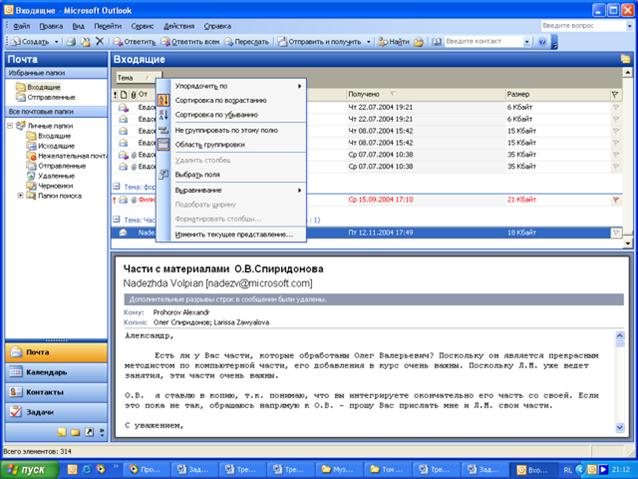Click the Move to Folder toolbar icon

[85, 42]
